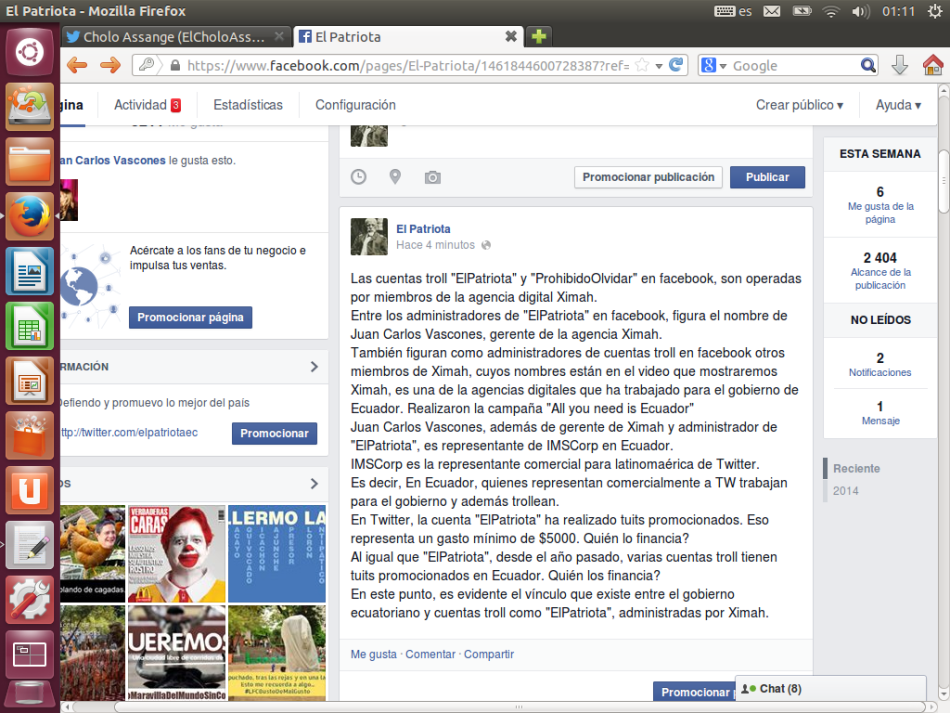Click the browser forward arrow
This screenshot has width=950, height=713.
110,65
